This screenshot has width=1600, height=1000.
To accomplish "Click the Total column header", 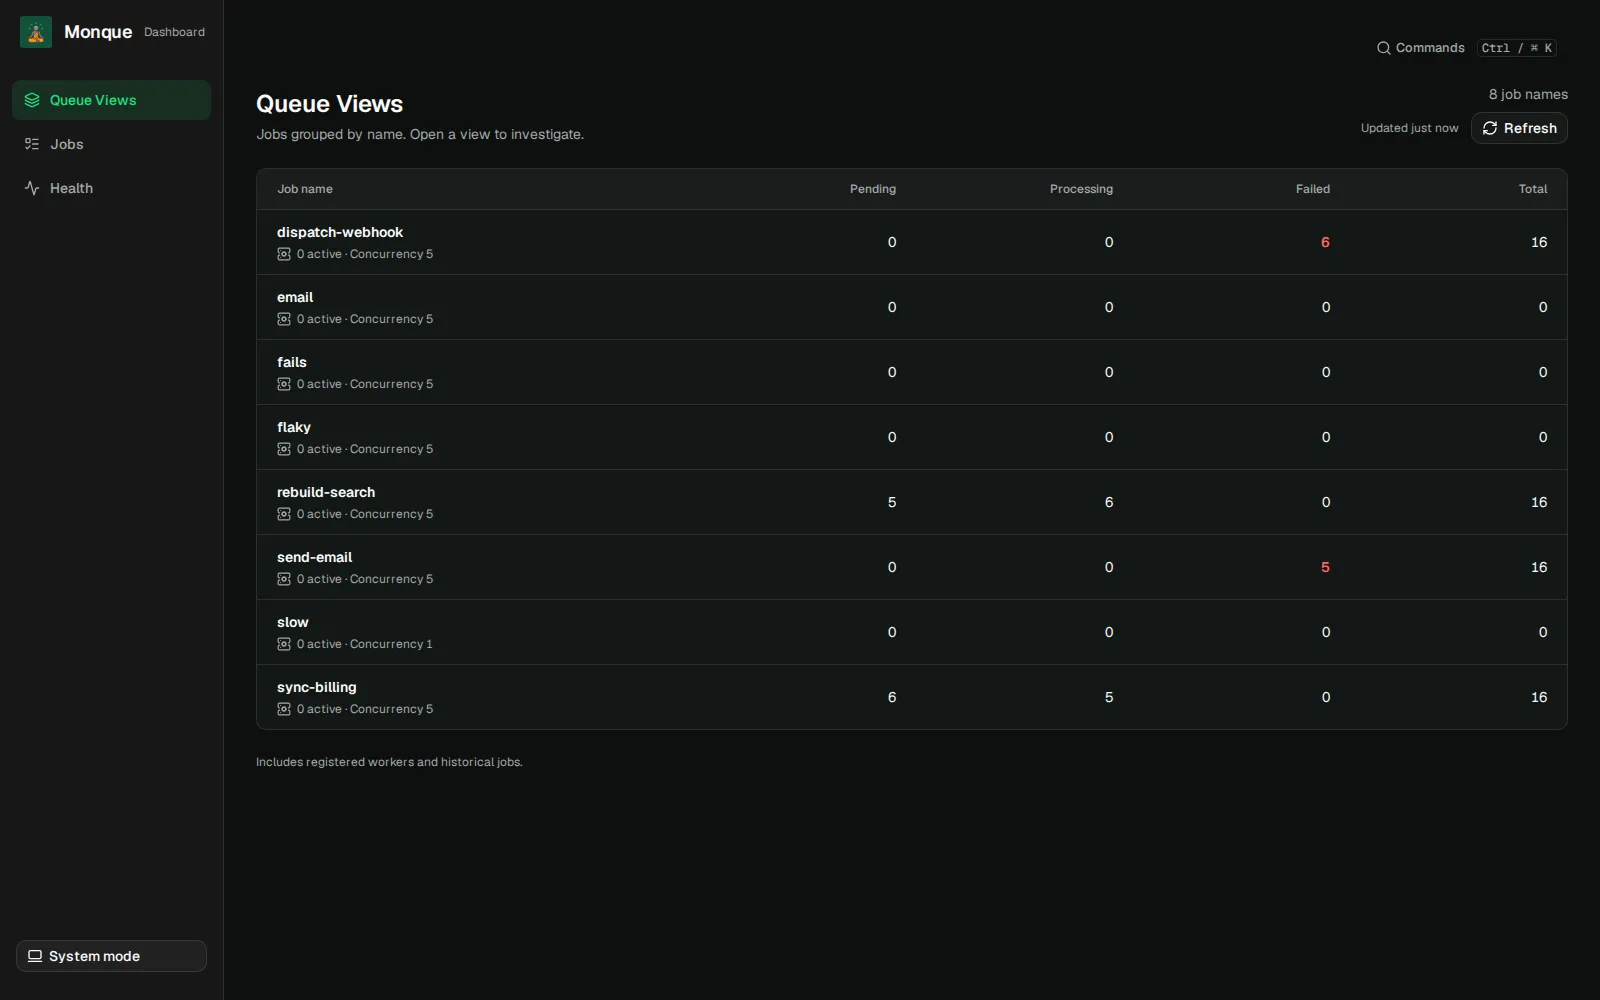I will coord(1533,189).
